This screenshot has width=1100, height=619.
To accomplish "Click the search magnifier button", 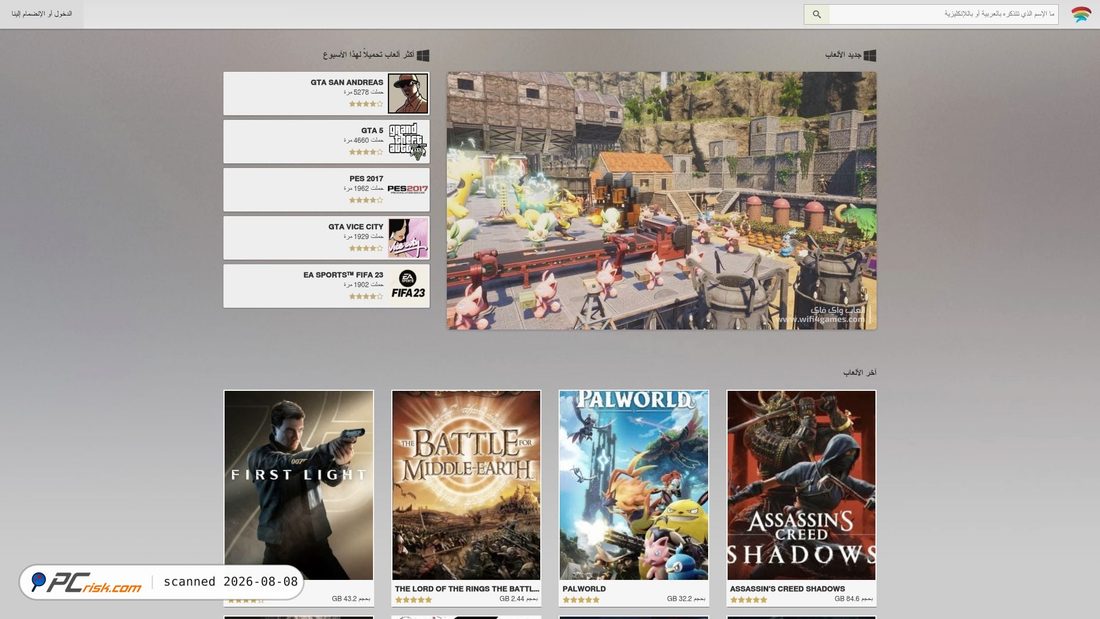I will tap(817, 14).
